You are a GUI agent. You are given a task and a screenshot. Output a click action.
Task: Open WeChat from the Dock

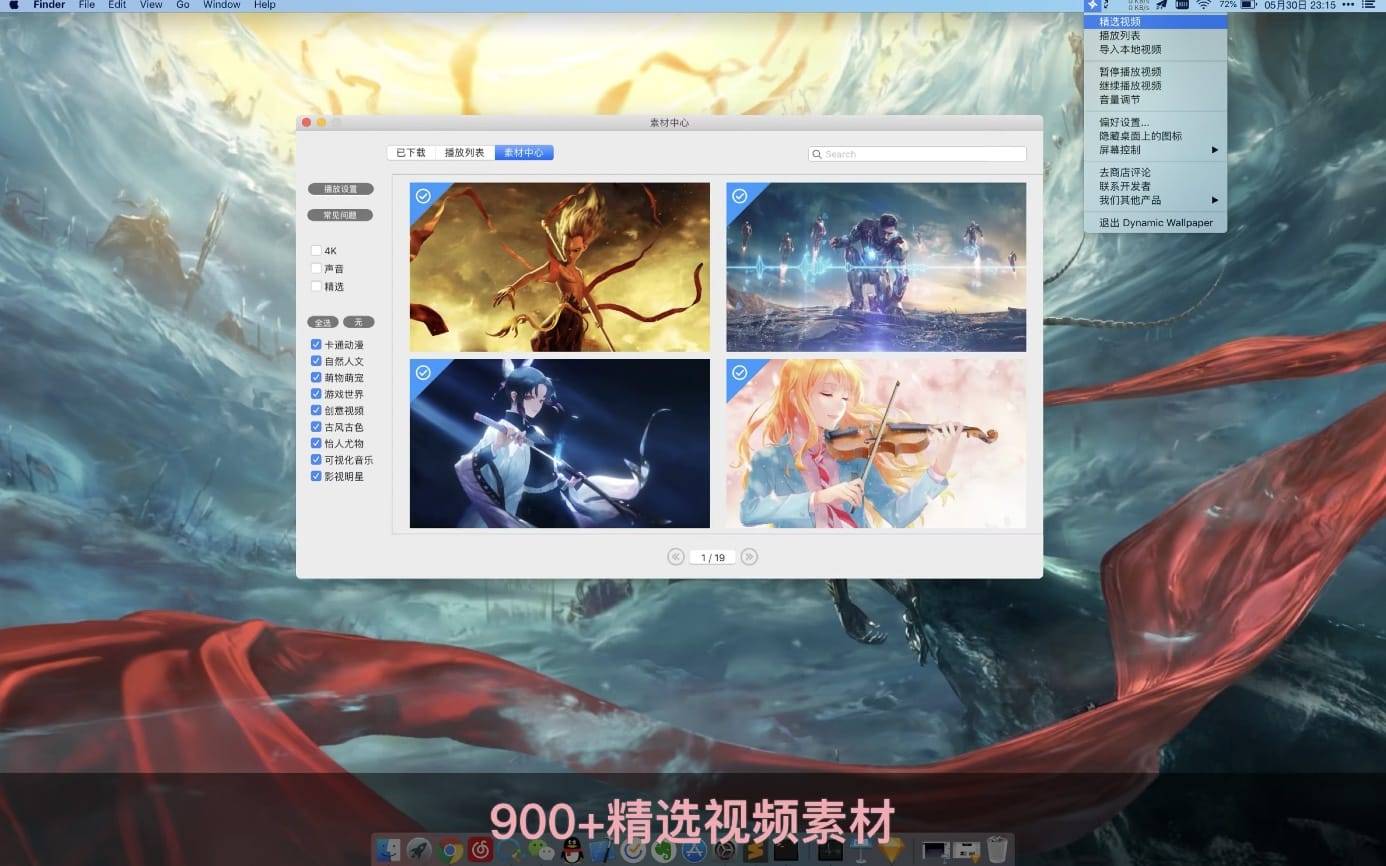(x=541, y=850)
